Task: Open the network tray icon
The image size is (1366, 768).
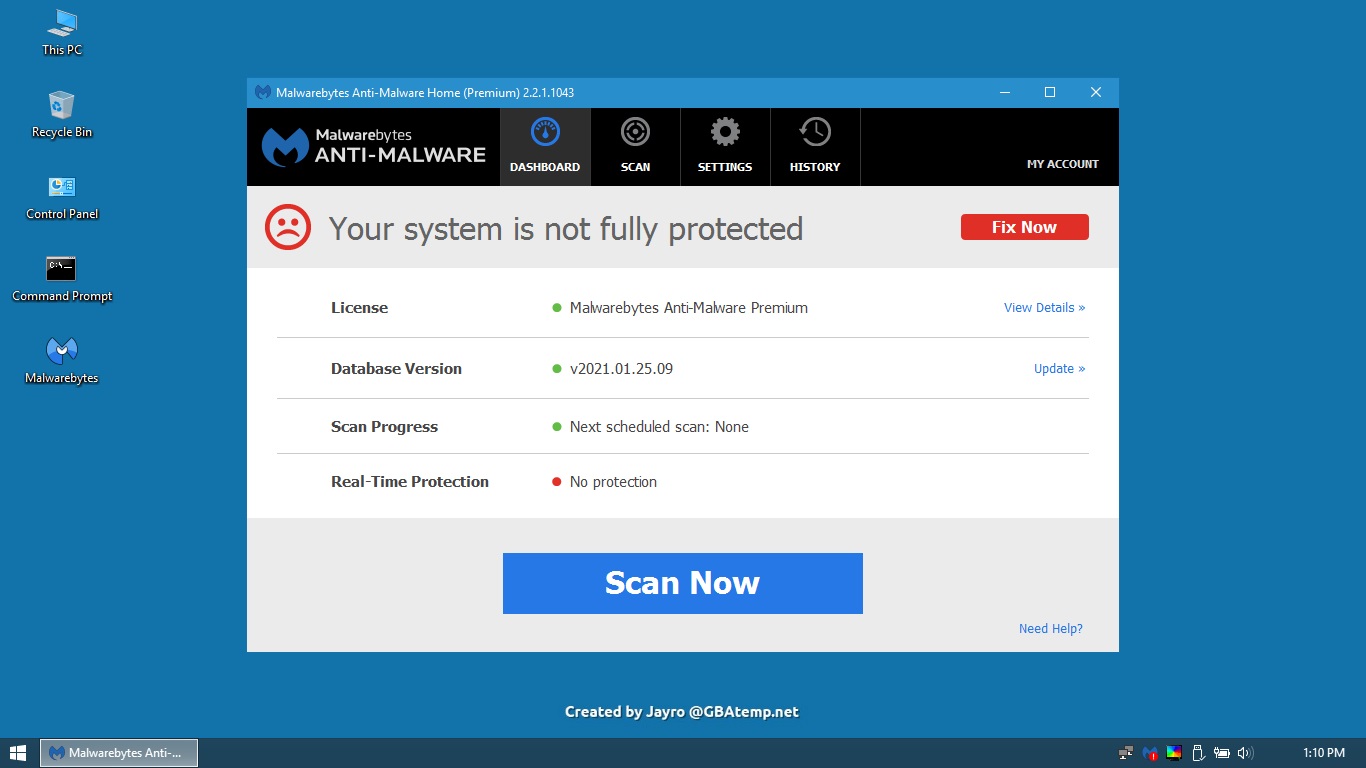Action: click(1126, 753)
